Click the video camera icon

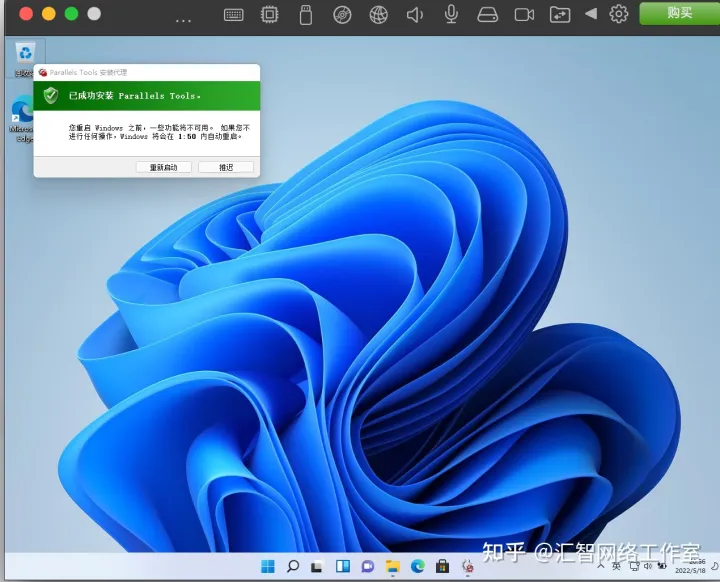pyautogui.click(x=524, y=15)
